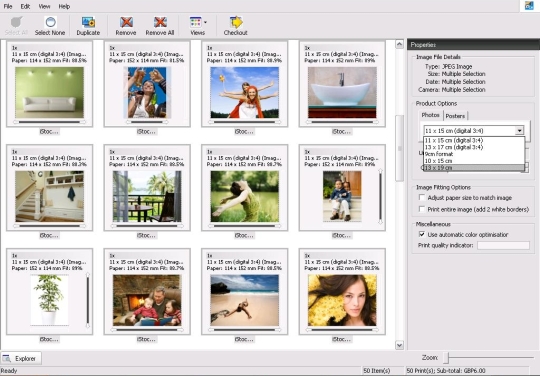Select the two children on steps photo
This screenshot has width=540, height=376.
[342, 197]
